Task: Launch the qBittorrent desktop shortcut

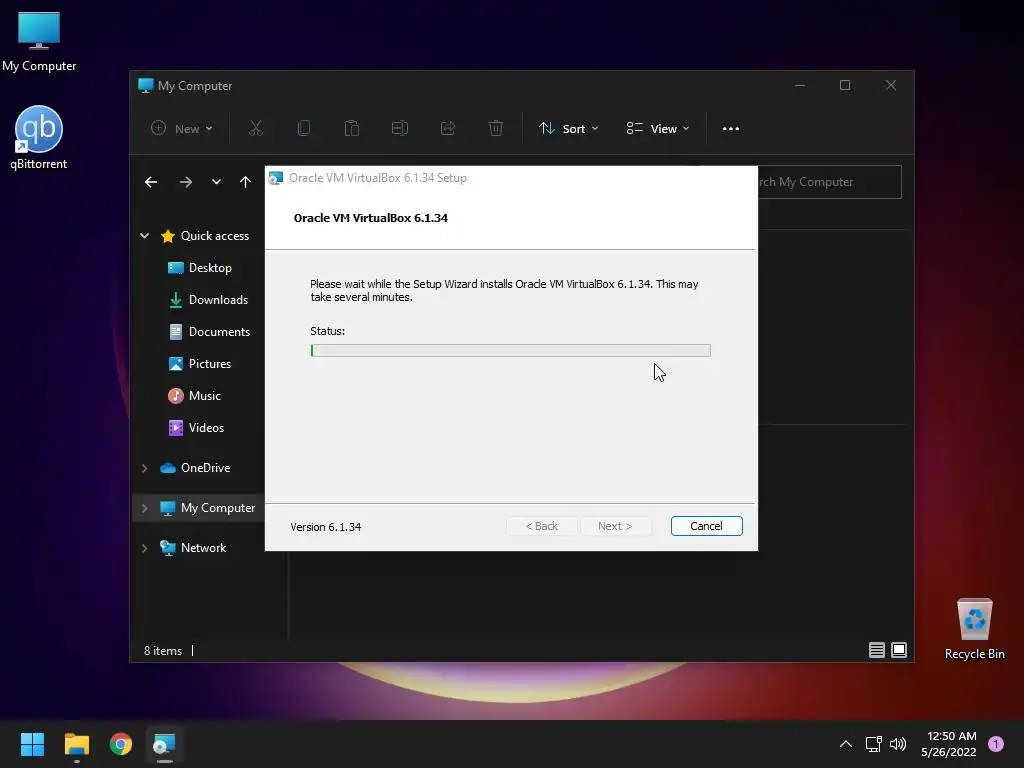Action: (x=39, y=138)
